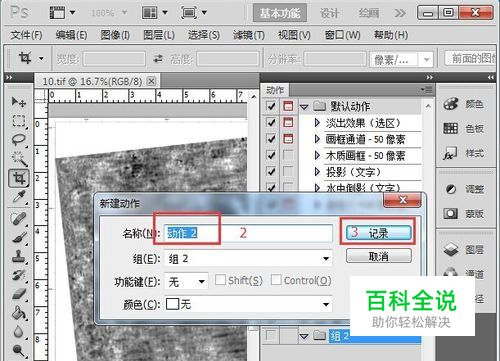Click the 名称 action name field
This screenshot has width=500, height=361.
point(248,233)
